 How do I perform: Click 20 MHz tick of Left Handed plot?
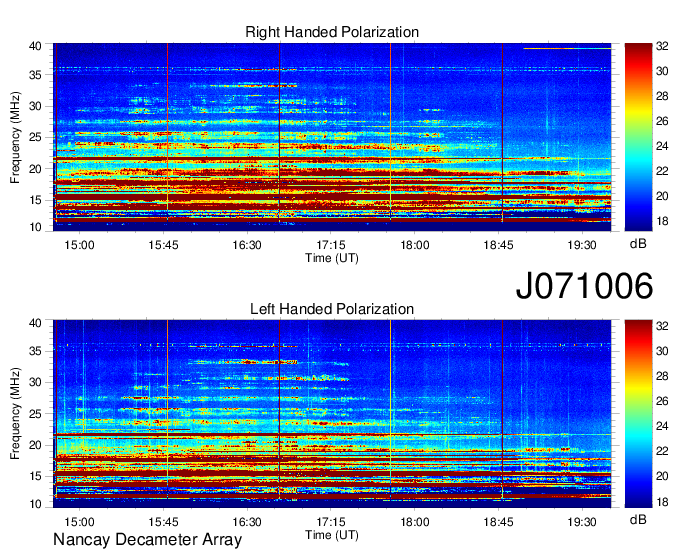coord(36,445)
